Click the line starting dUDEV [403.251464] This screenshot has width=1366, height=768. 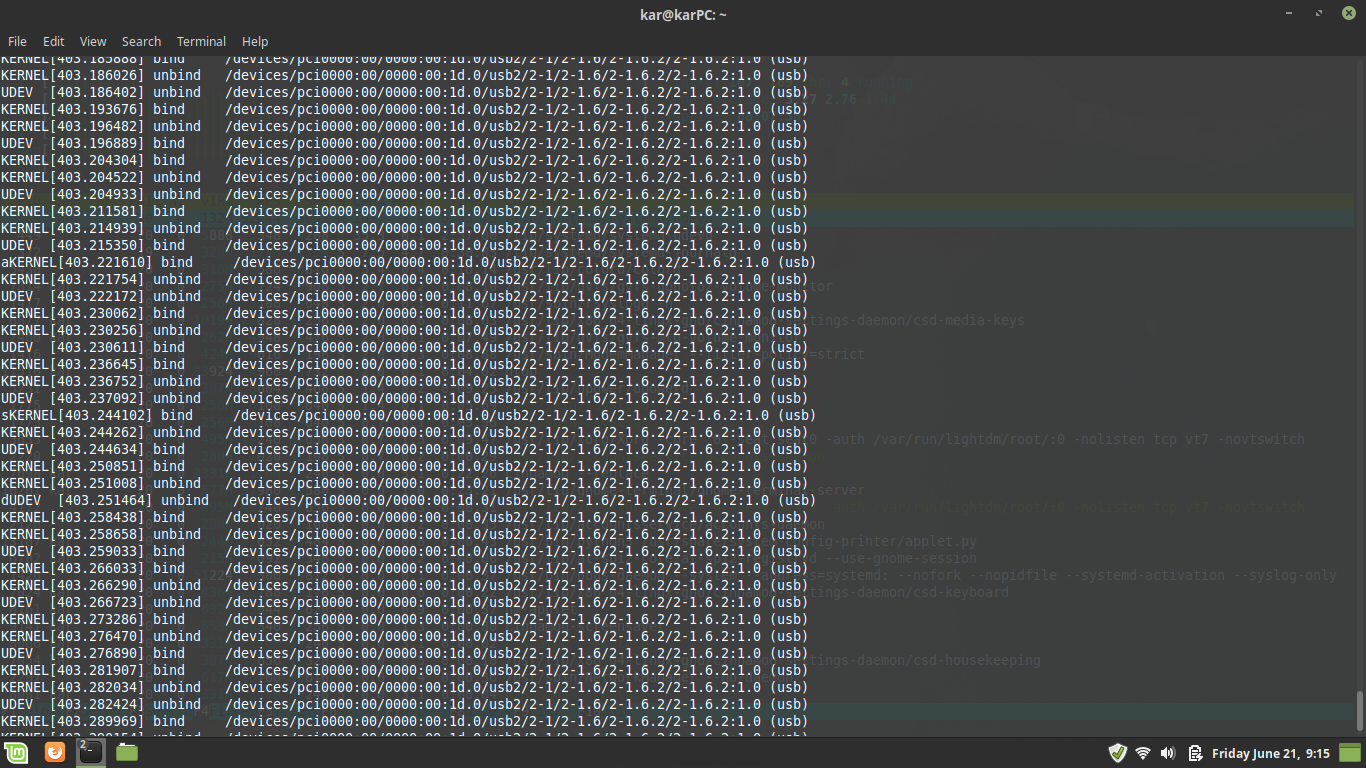pos(408,500)
